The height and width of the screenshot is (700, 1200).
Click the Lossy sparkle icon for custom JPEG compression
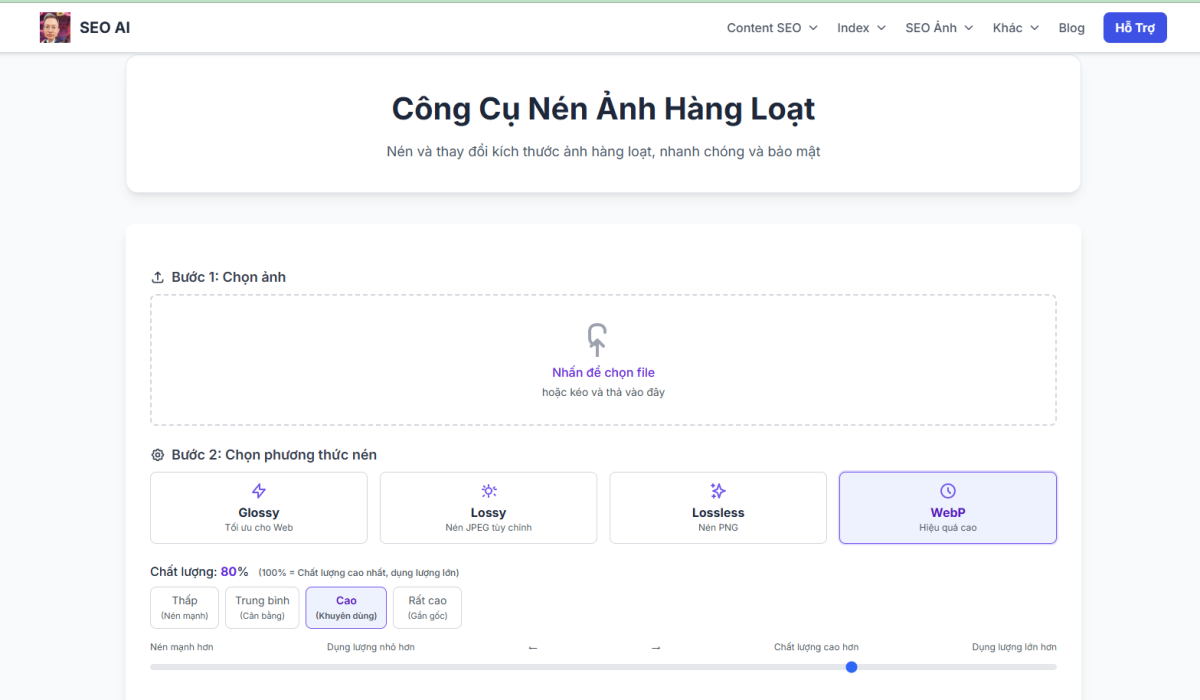pos(488,490)
